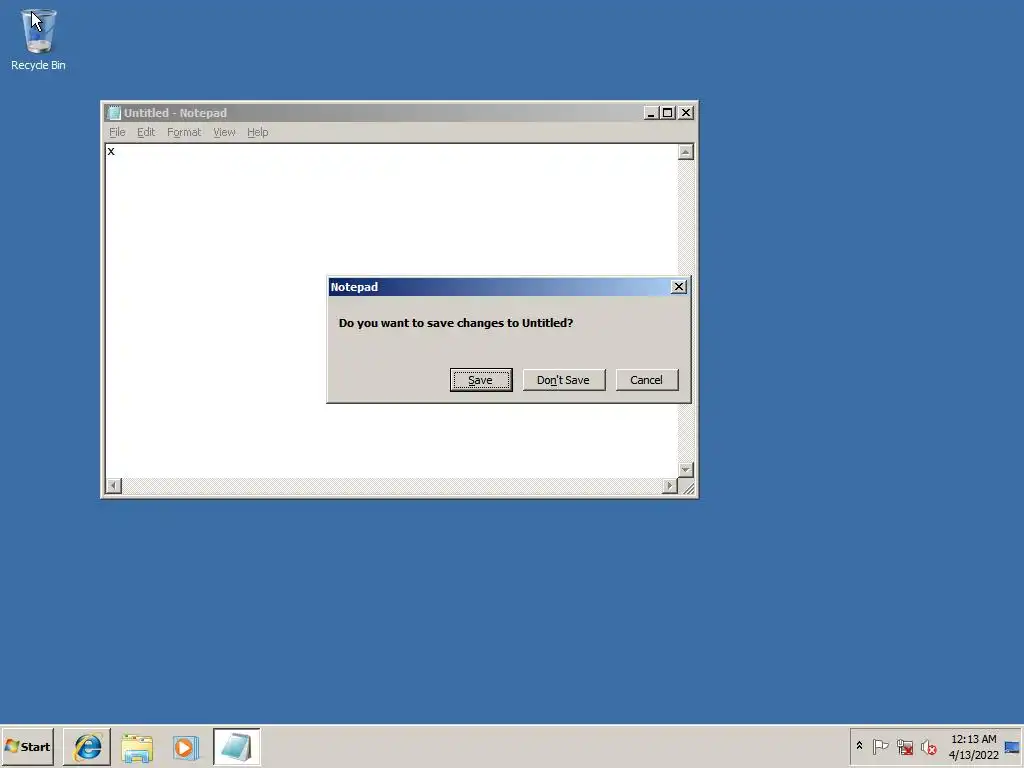Click Cancel in the save dialog
The height and width of the screenshot is (768, 1024).
coord(647,380)
